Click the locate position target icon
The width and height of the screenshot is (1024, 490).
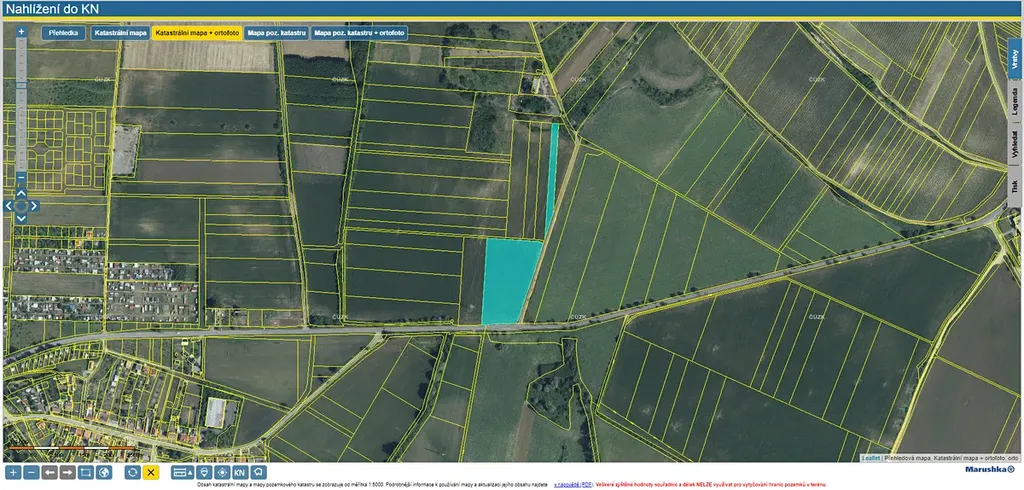(221, 472)
